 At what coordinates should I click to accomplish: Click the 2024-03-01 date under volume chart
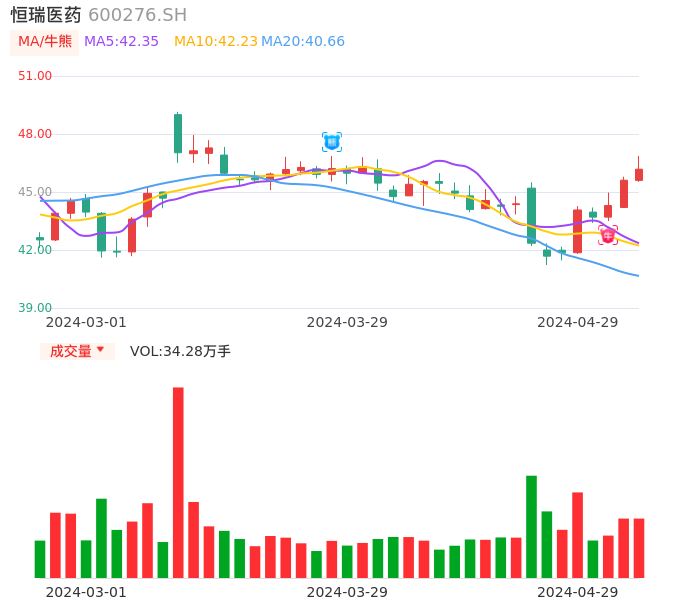coord(86,593)
